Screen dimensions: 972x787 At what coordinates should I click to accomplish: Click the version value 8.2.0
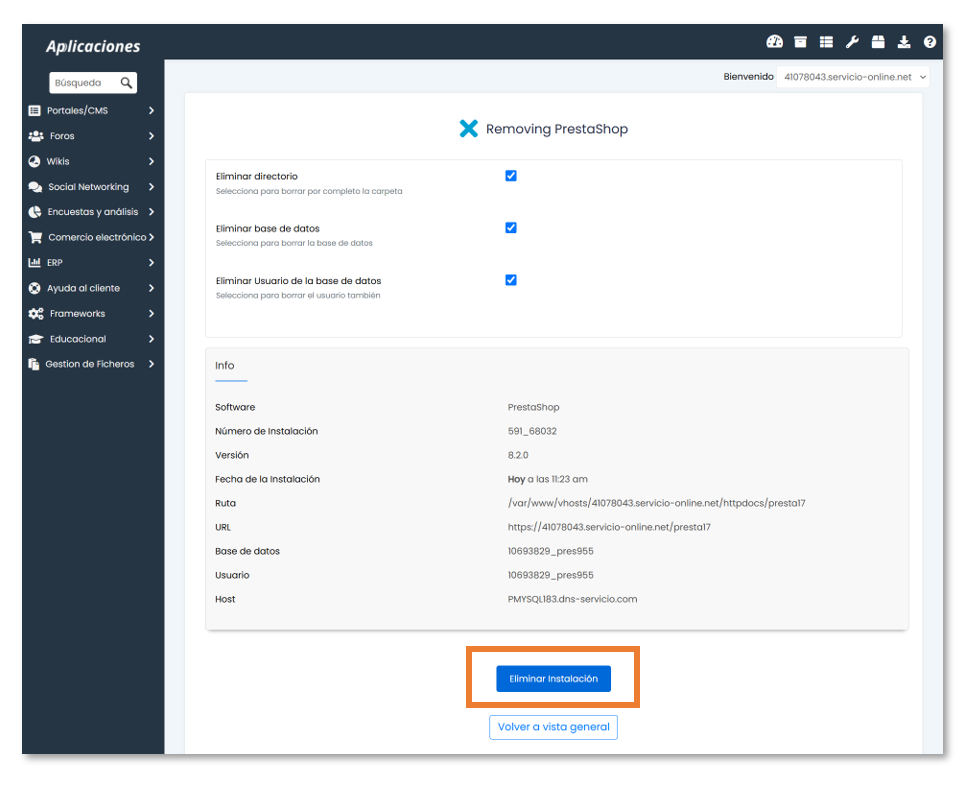(x=518, y=455)
